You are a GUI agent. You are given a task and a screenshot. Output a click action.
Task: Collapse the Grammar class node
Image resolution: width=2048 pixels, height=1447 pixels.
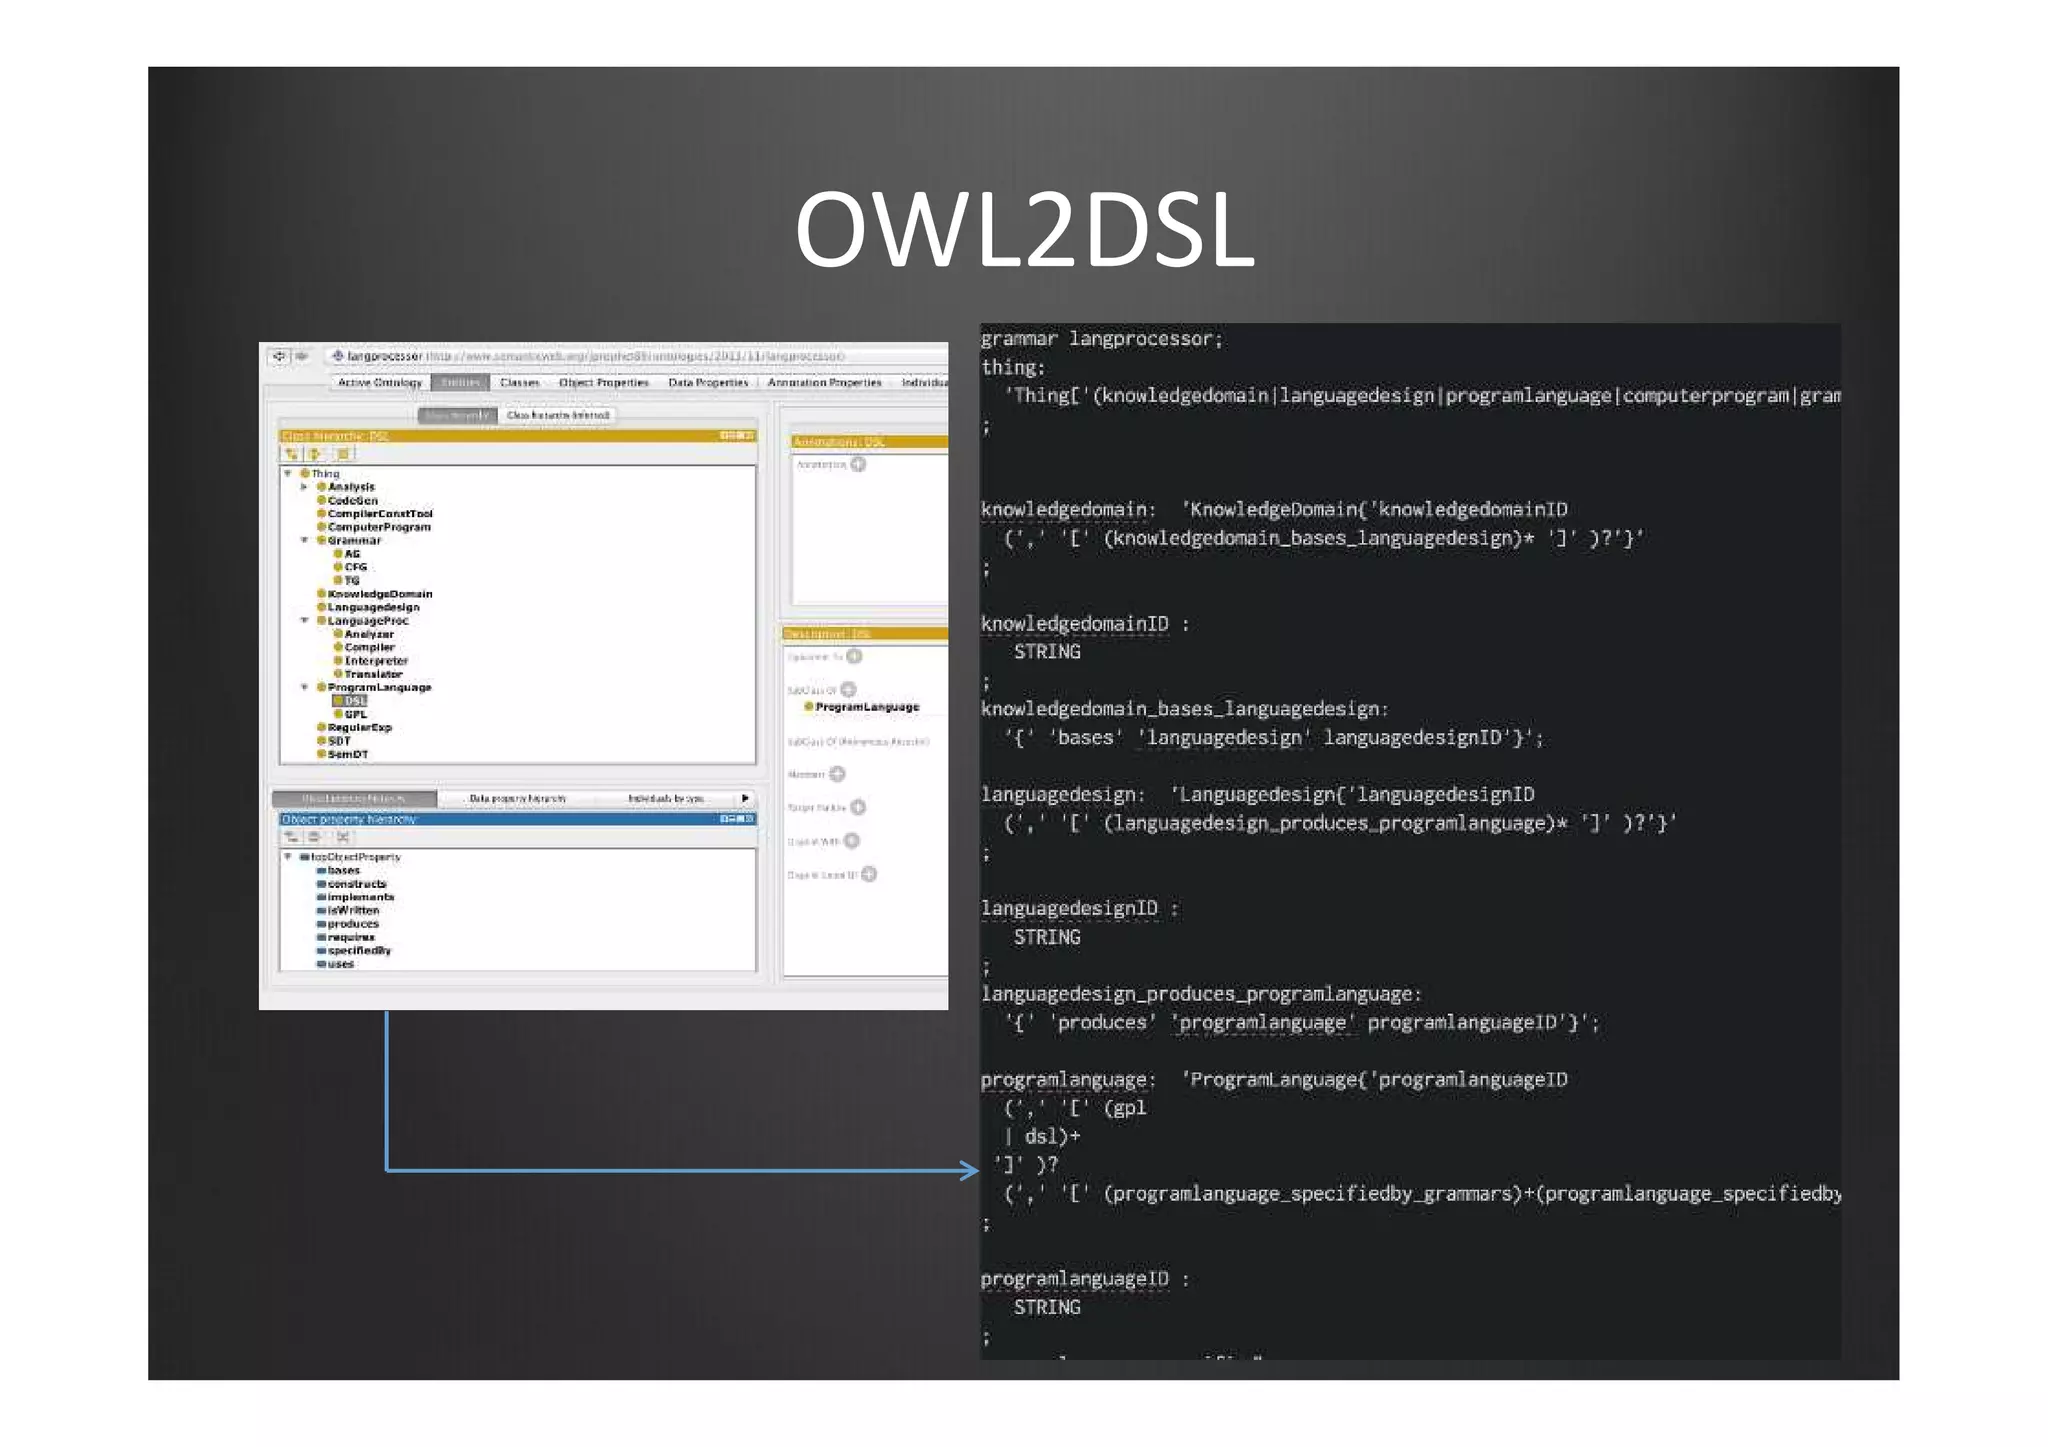[x=304, y=540]
